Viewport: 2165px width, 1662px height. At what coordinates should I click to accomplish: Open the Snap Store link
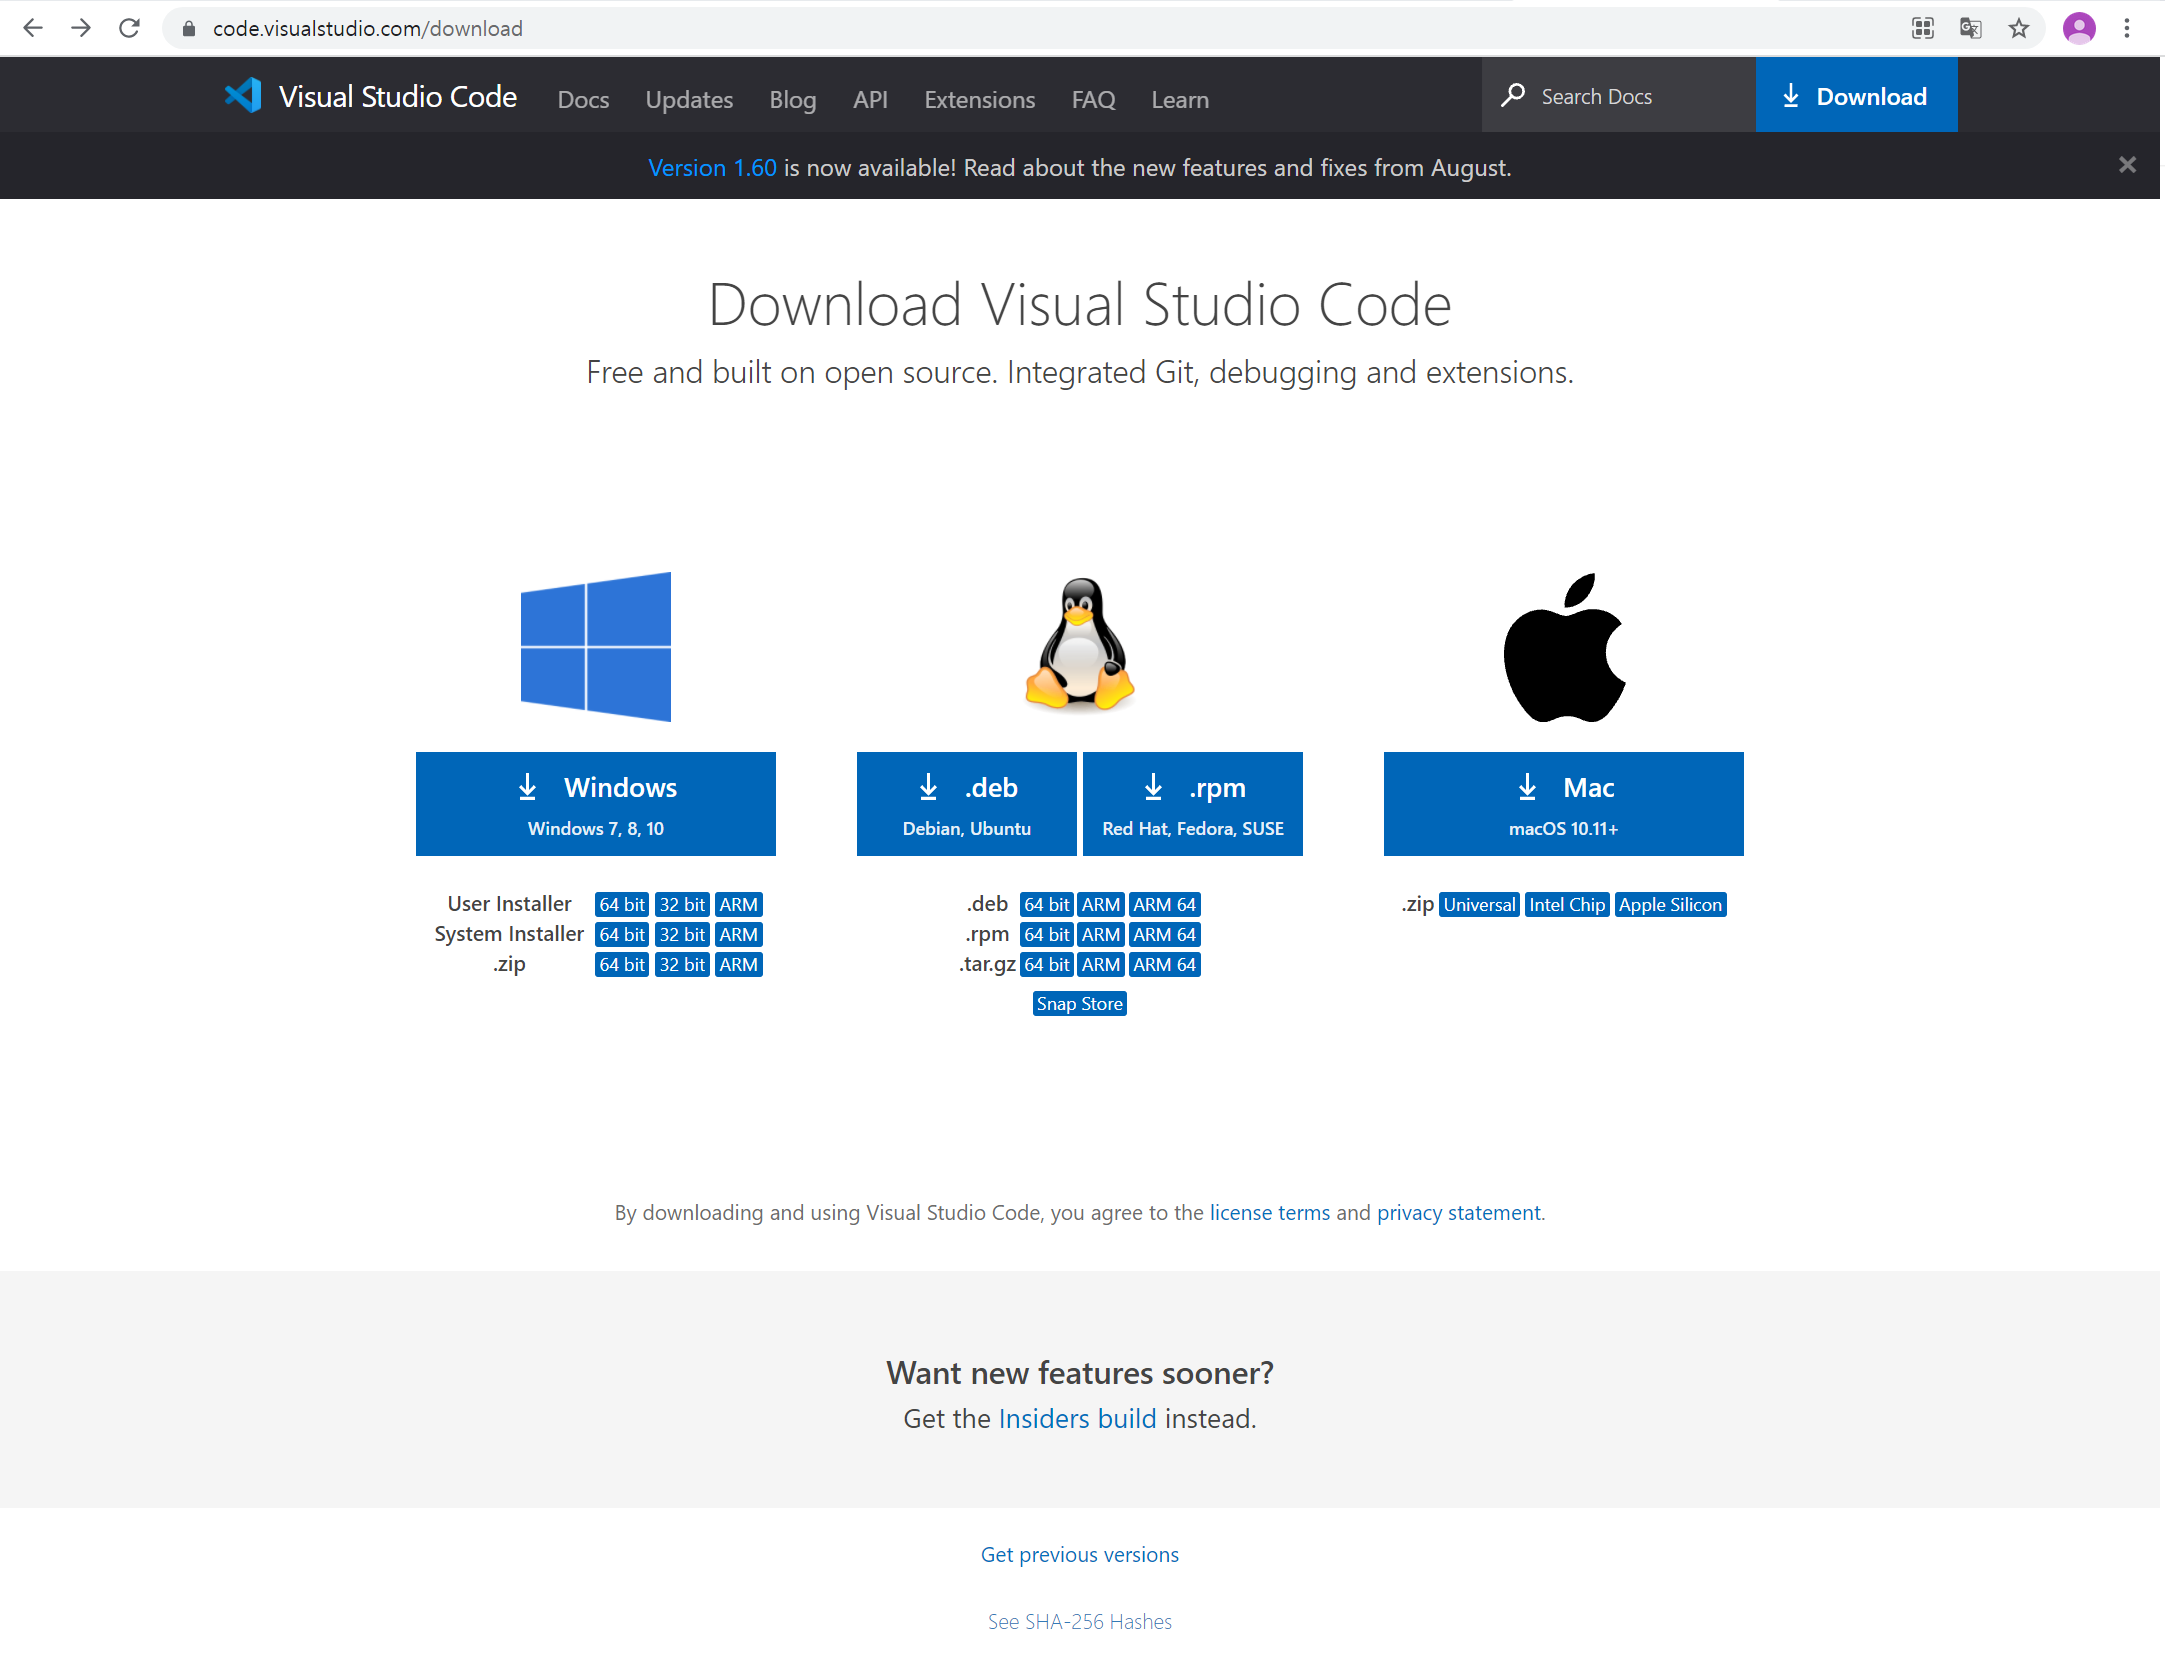coord(1080,1004)
